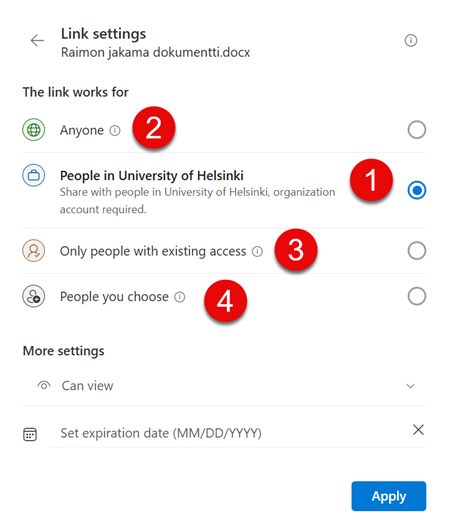The height and width of the screenshot is (528, 450).
Task: Click the briefcase organization icon
Action: point(34,175)
